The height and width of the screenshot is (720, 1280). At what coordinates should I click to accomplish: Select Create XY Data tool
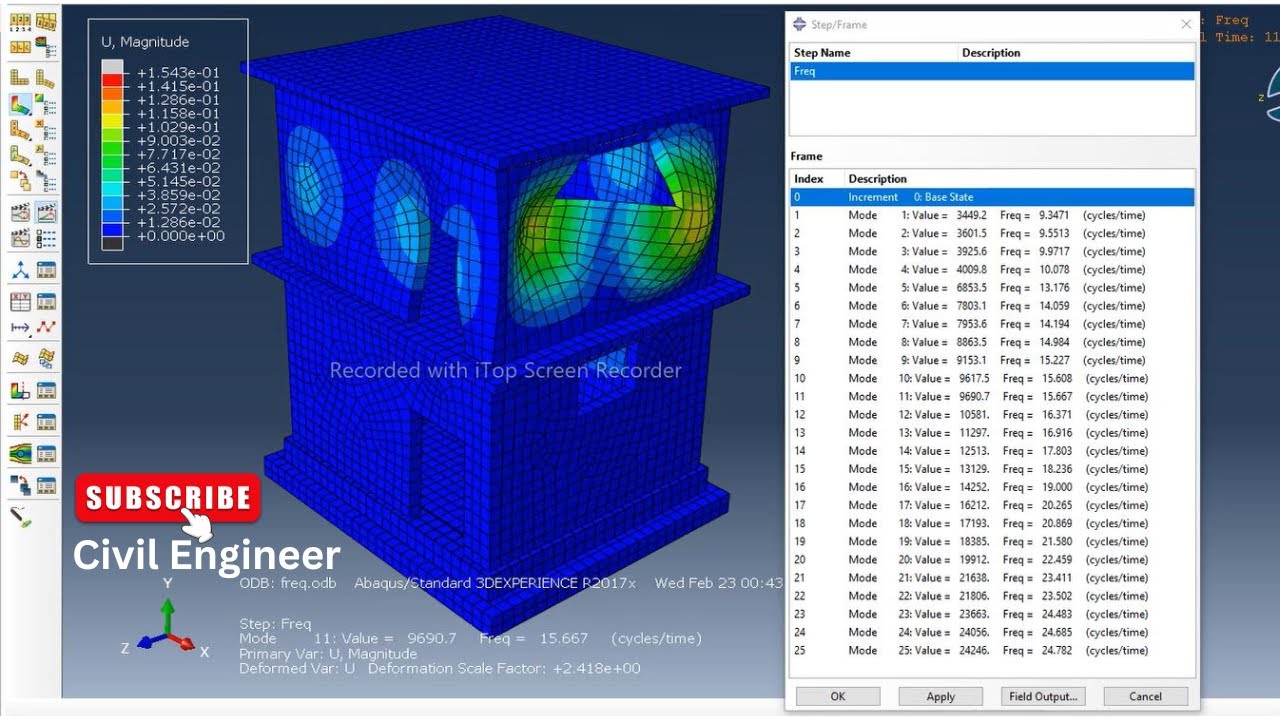19,302
